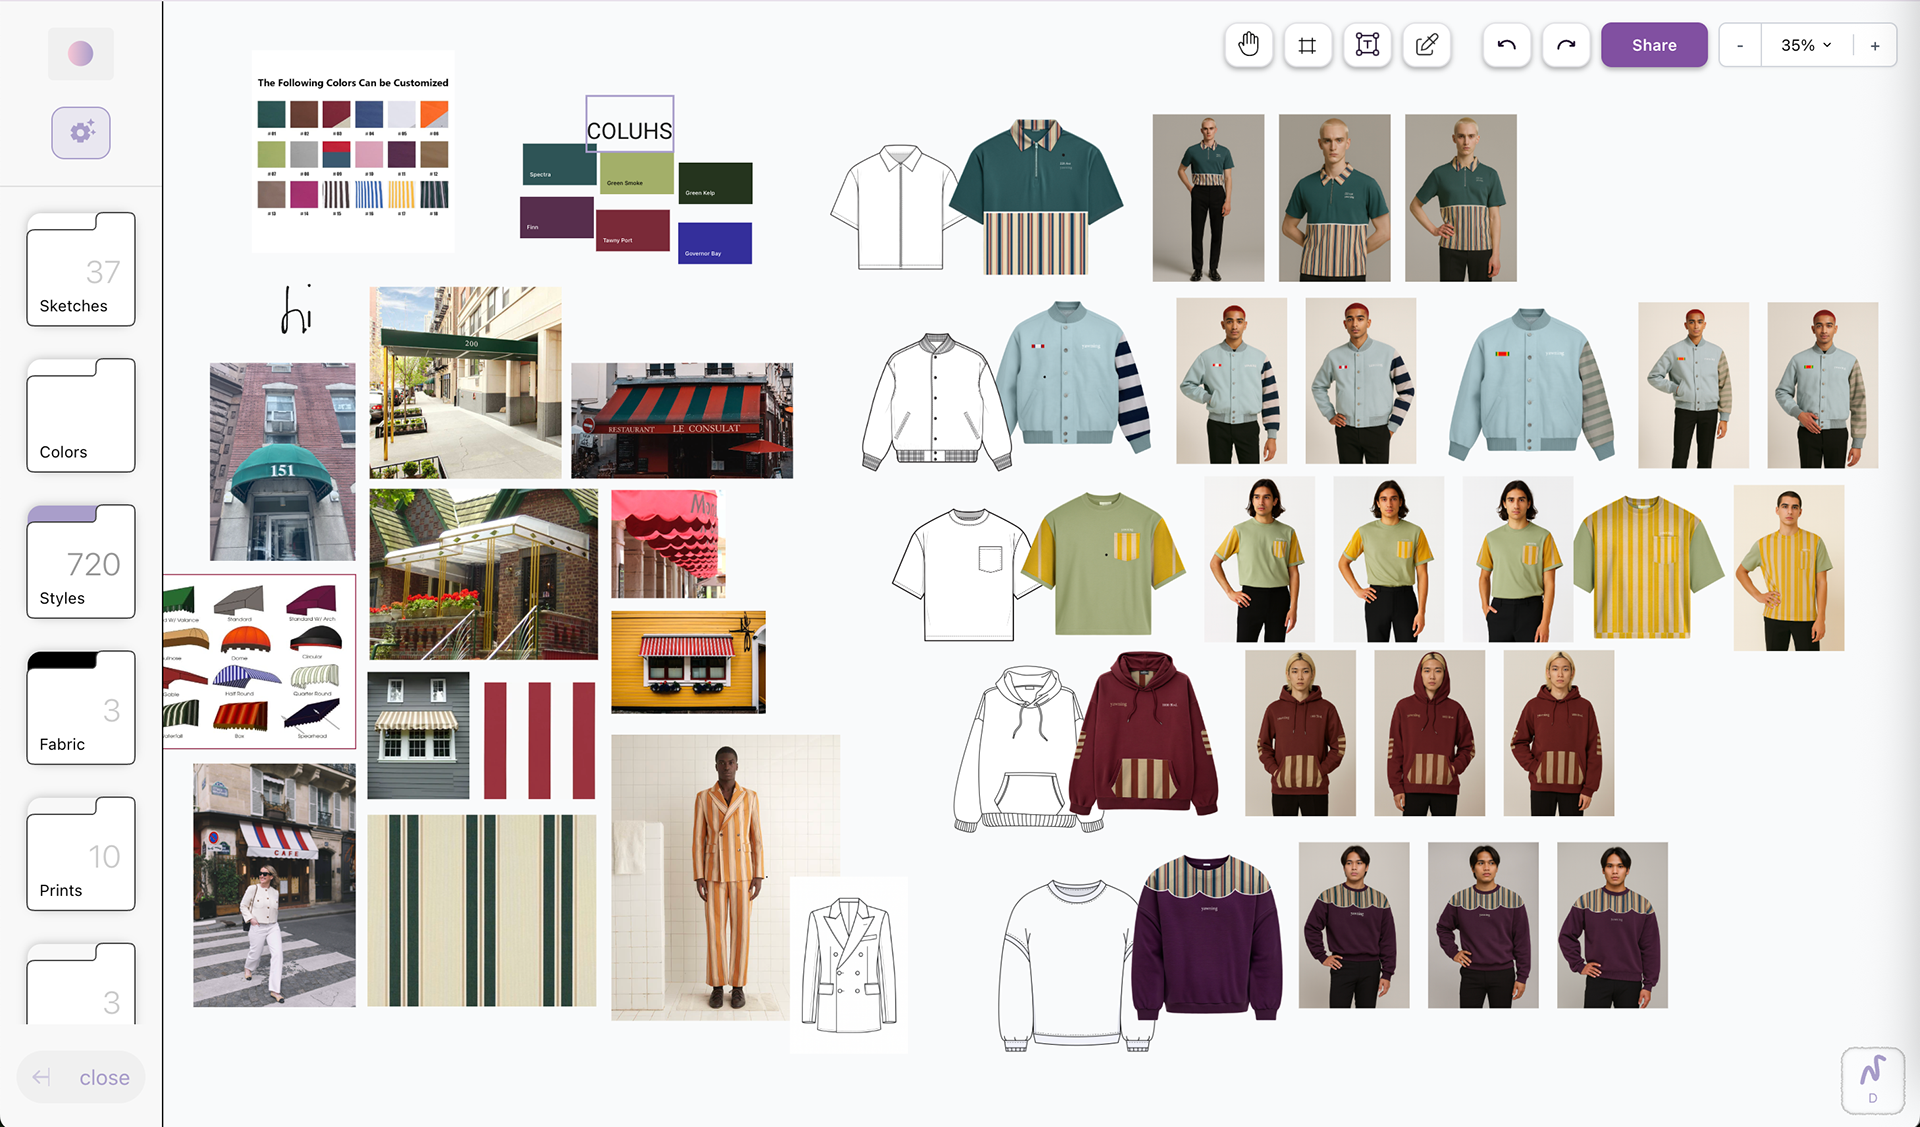Select the hand pan tool
Image resolution: width=1920 pixels, height=1127 pixels.
[x=1248, y=45]
